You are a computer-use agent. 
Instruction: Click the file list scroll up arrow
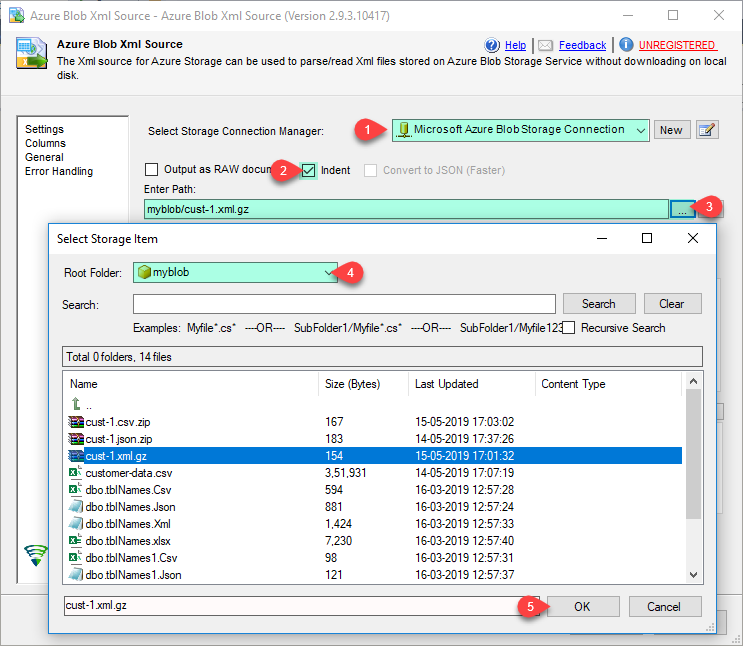(694, 381)
